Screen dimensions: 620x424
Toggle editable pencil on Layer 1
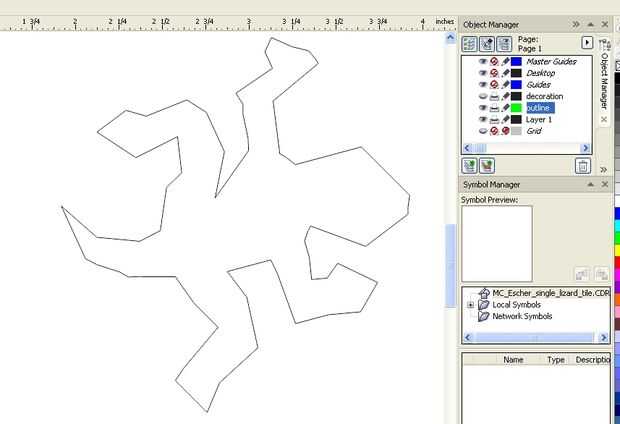click(x=505, y=119)
